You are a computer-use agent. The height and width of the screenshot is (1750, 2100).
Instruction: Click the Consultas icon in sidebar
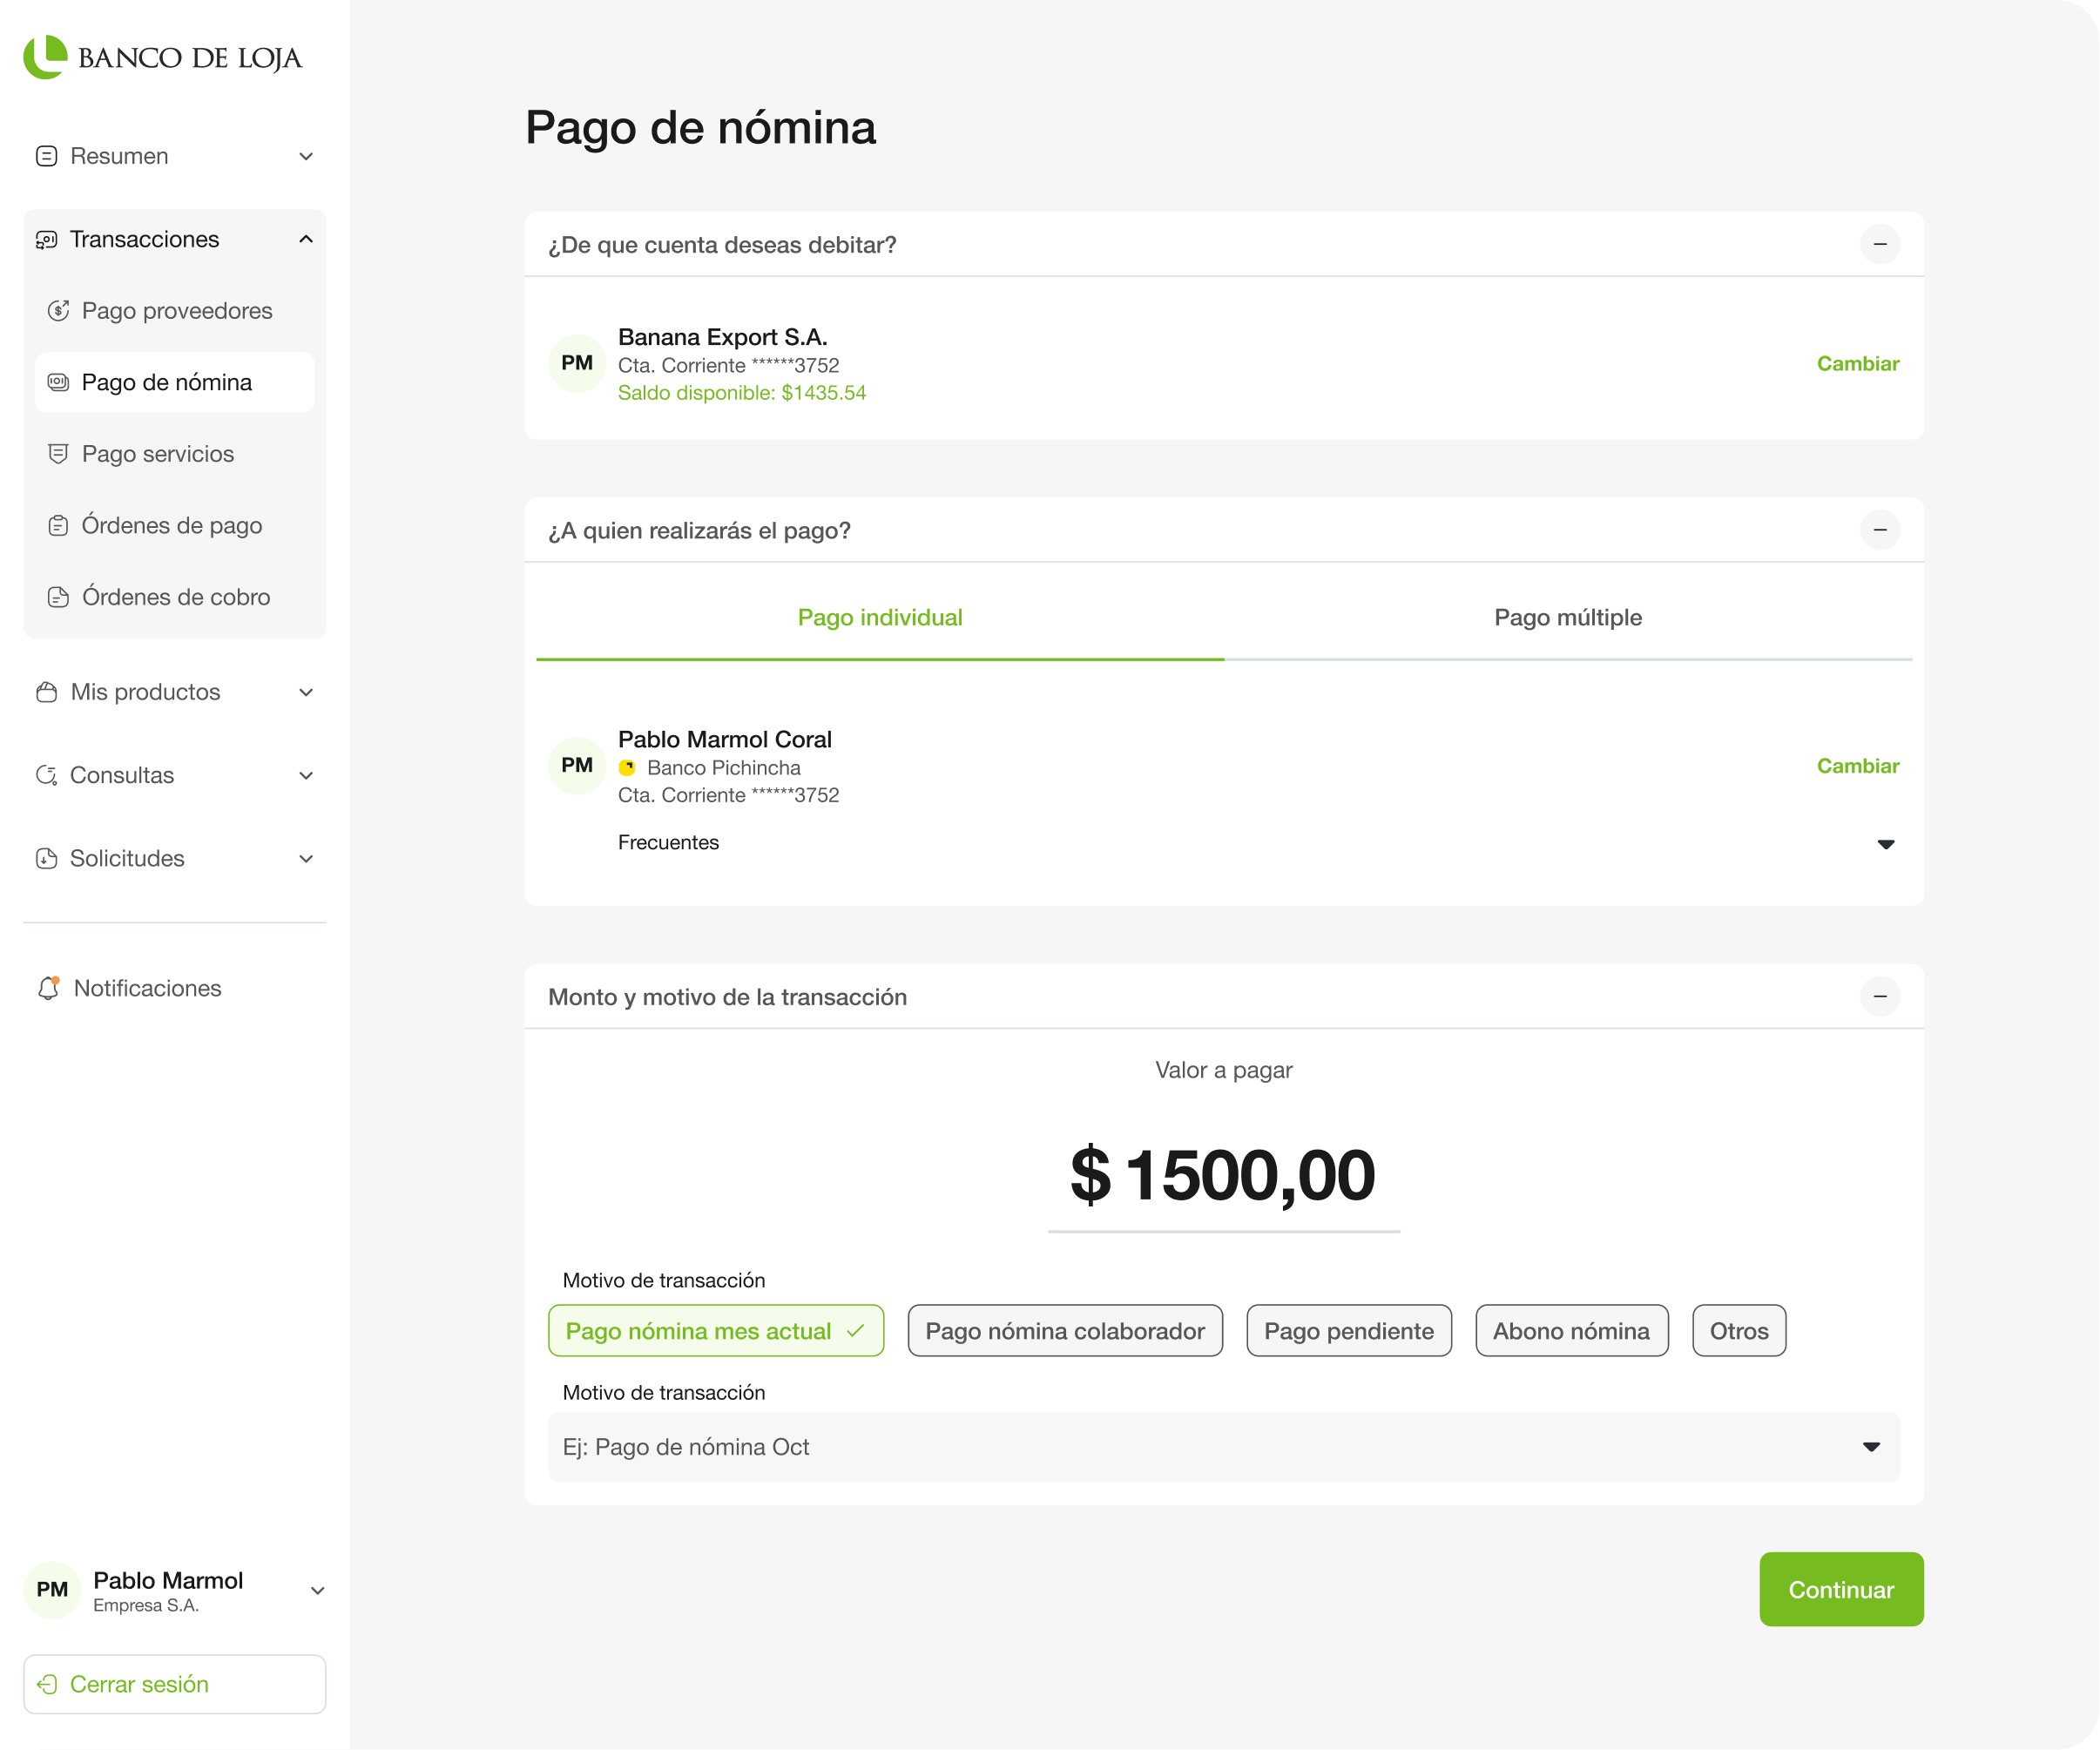(46, 775)
